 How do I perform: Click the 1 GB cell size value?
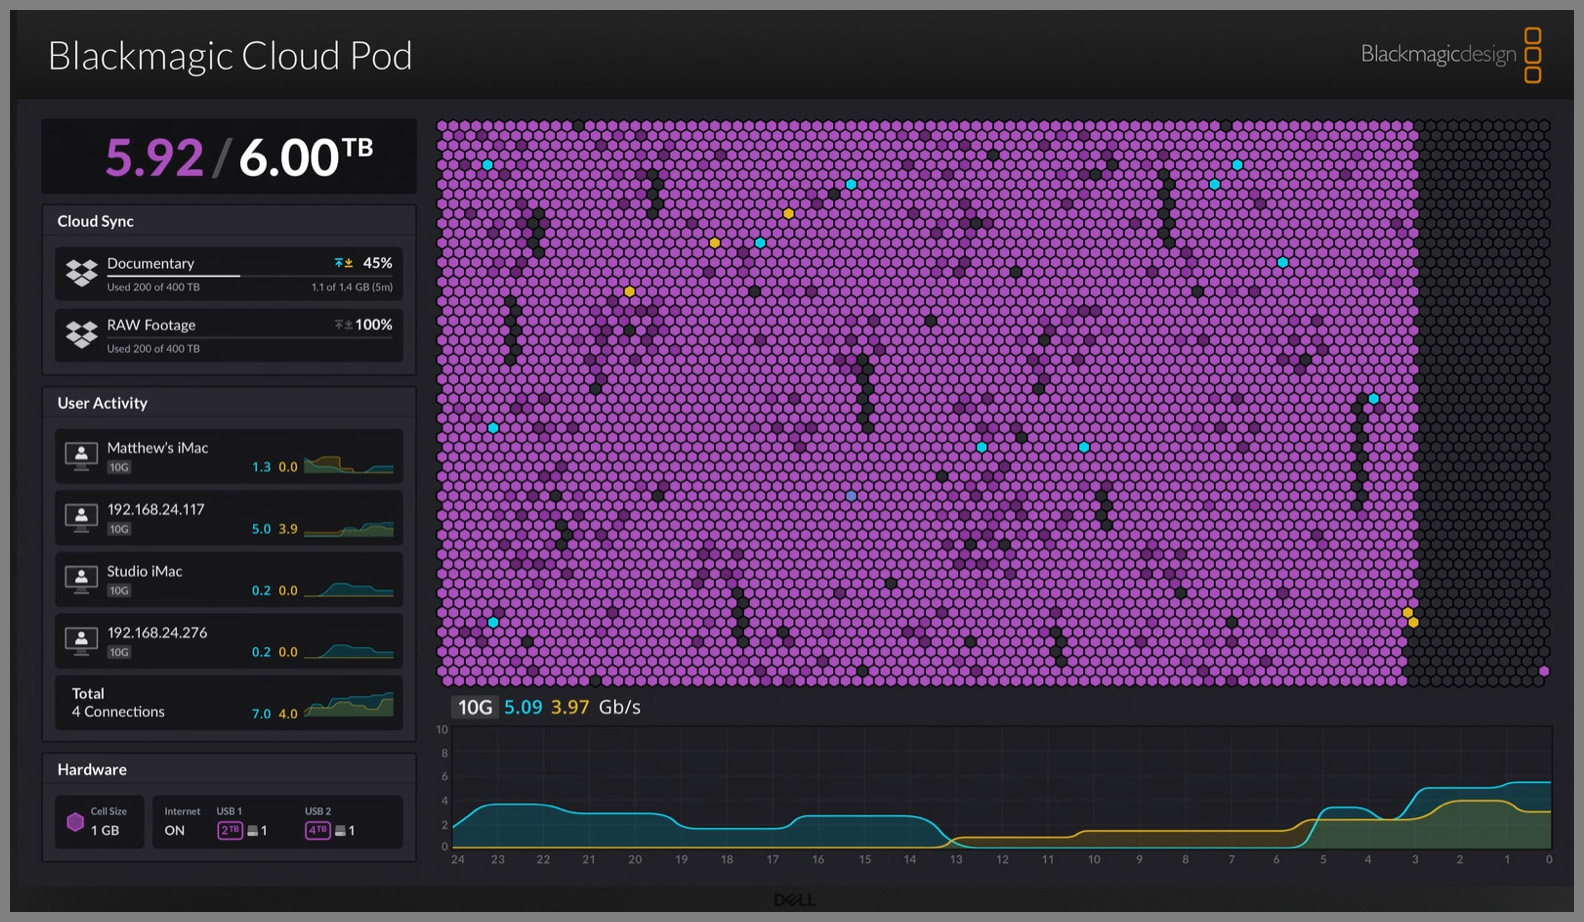coord(105,831)
